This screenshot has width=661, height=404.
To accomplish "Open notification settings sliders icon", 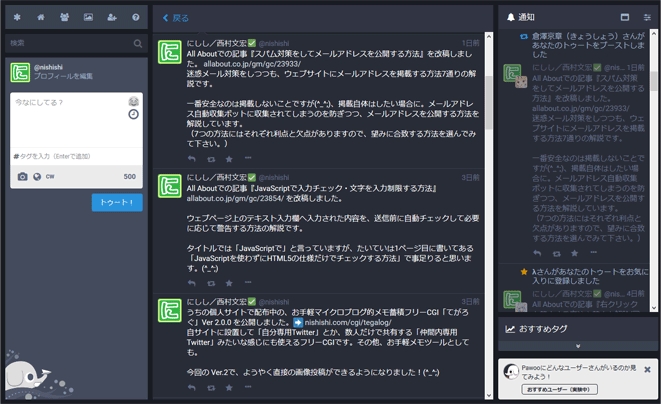I will point(647,17).
